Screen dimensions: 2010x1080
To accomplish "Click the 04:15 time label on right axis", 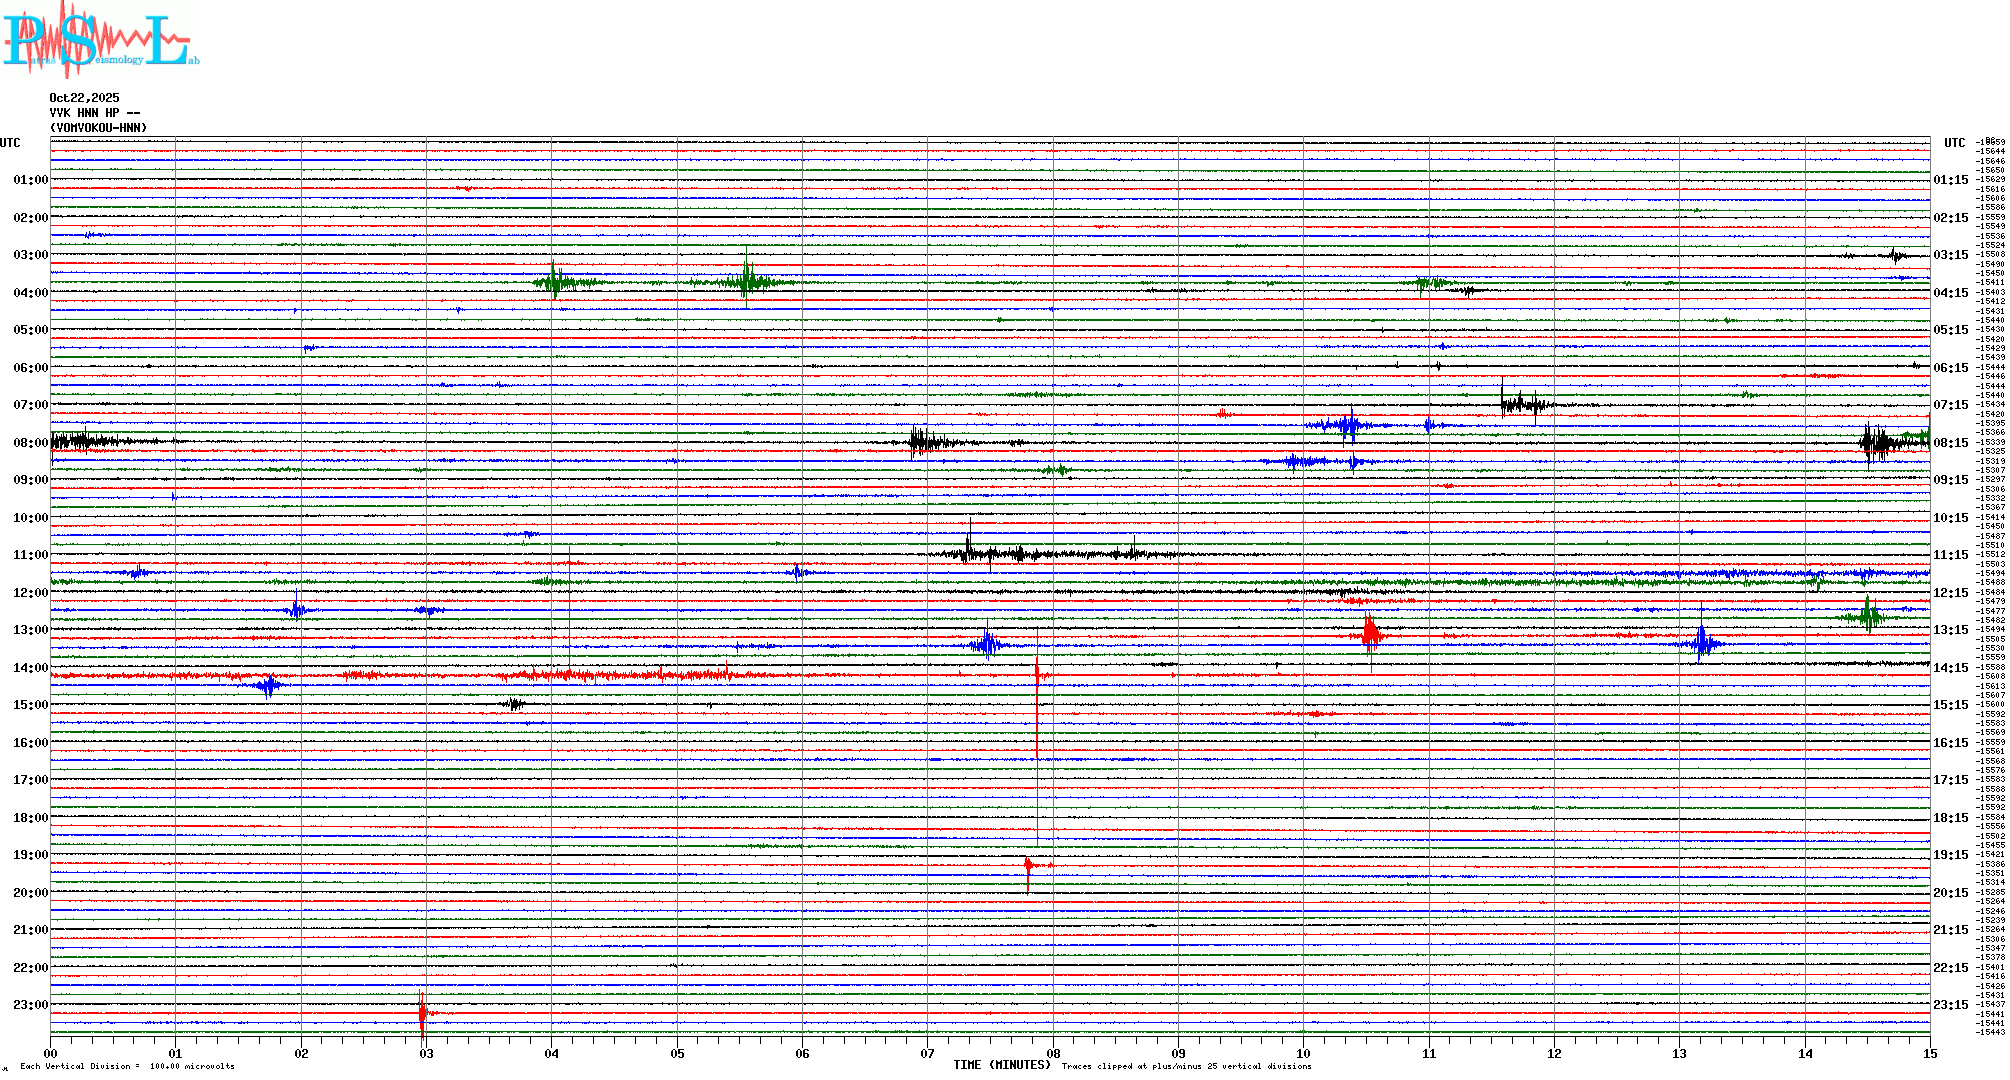I will tap(1950, 293).
